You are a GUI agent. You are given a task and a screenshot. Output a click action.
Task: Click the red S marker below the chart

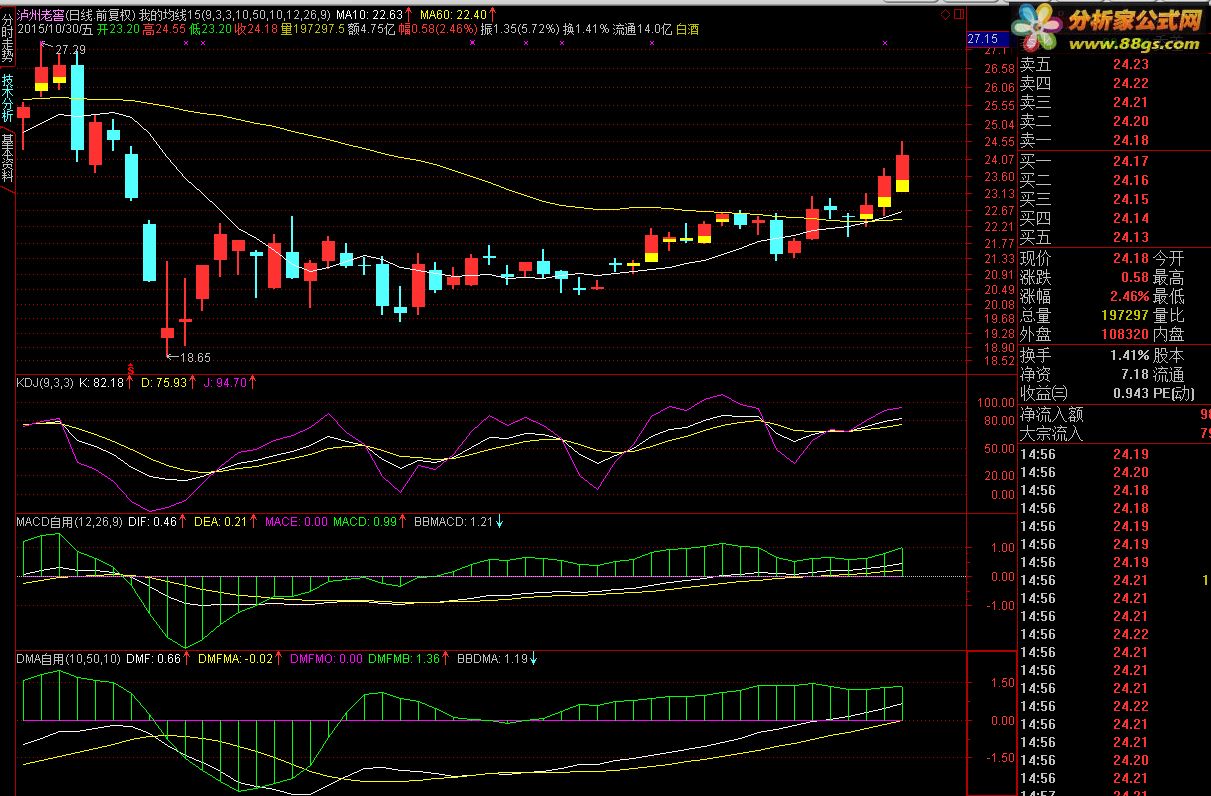[130, 368]
